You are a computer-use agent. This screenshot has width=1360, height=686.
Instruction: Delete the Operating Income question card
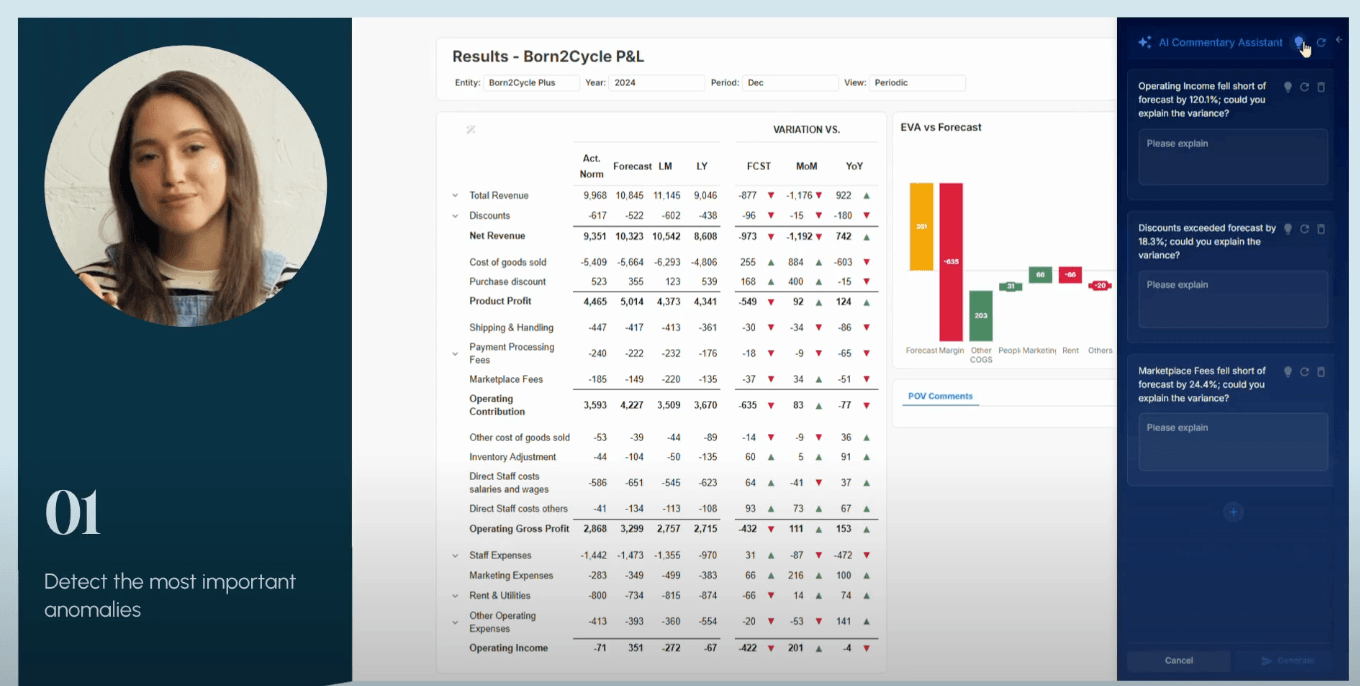tap(1320, 87)
